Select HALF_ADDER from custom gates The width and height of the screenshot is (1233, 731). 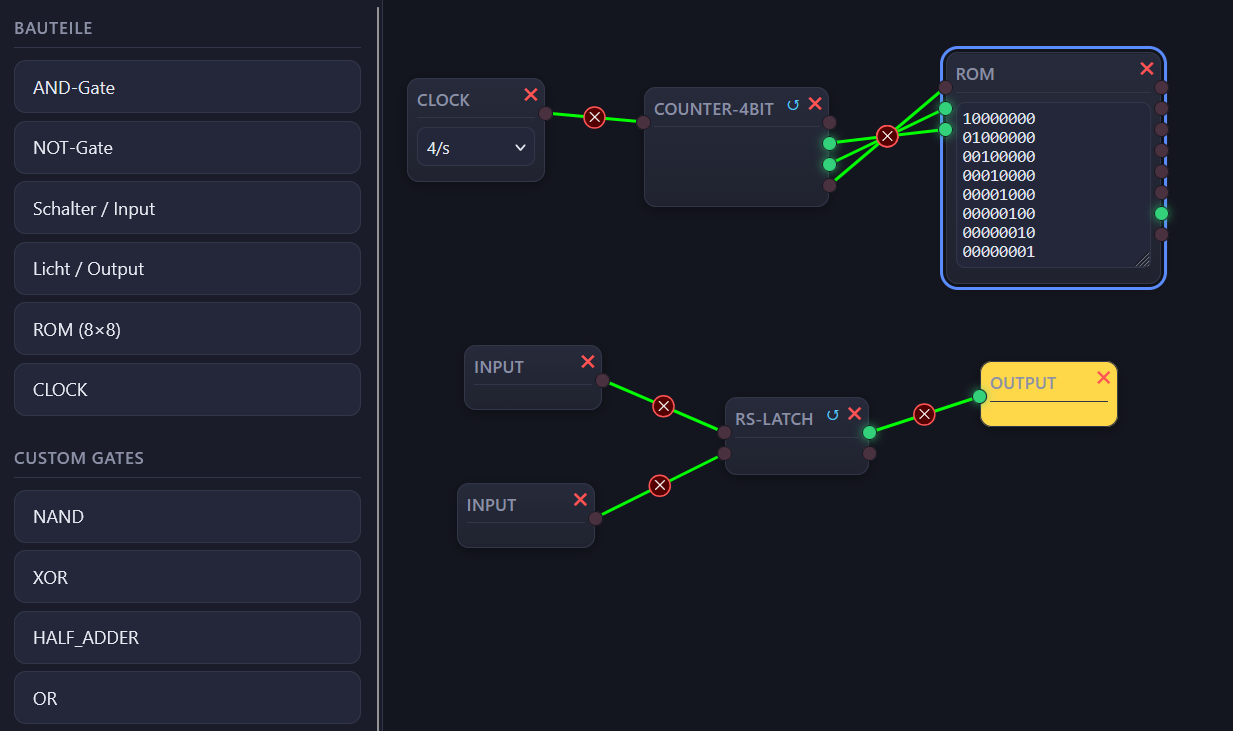[x=187, y=637]
